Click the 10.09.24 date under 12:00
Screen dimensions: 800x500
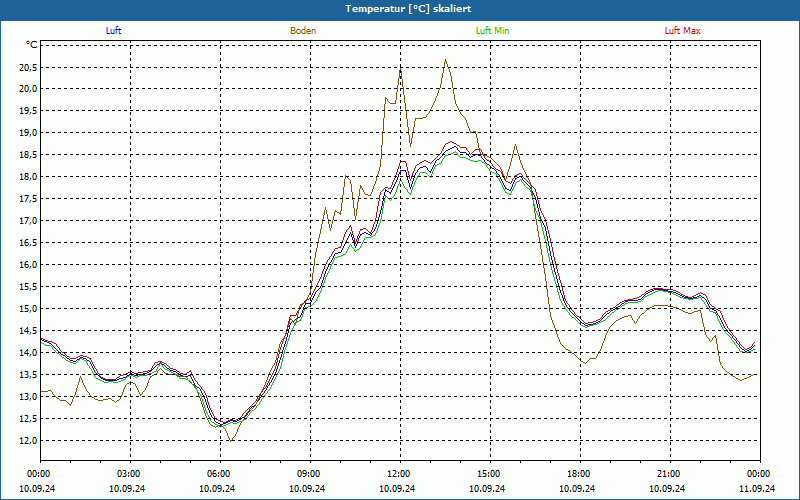397,488
